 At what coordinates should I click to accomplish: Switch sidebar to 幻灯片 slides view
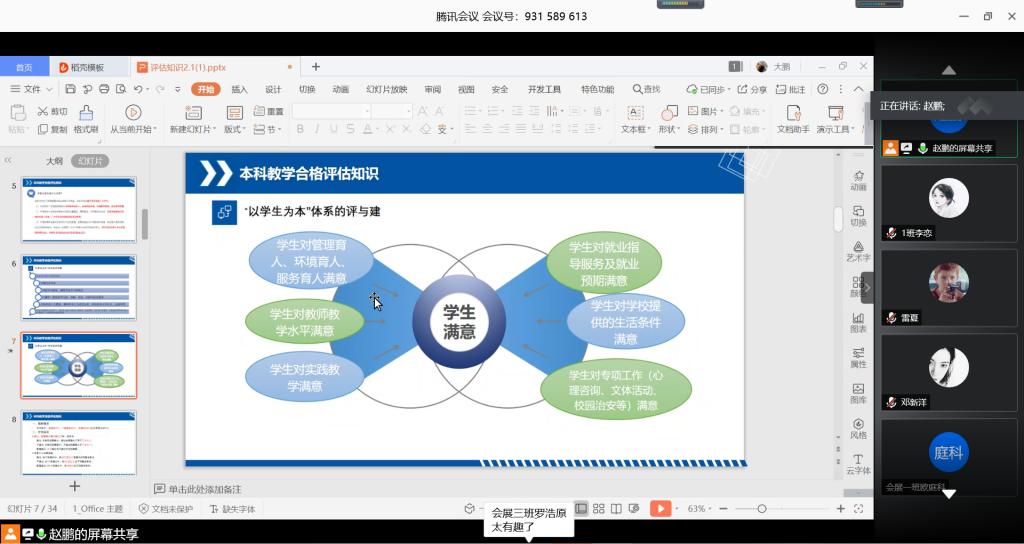pyautogui.click(x=90, y=161)
